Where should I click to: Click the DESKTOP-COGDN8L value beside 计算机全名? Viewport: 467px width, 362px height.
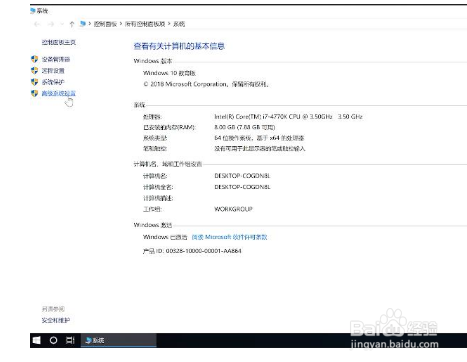tap(242, 187)
